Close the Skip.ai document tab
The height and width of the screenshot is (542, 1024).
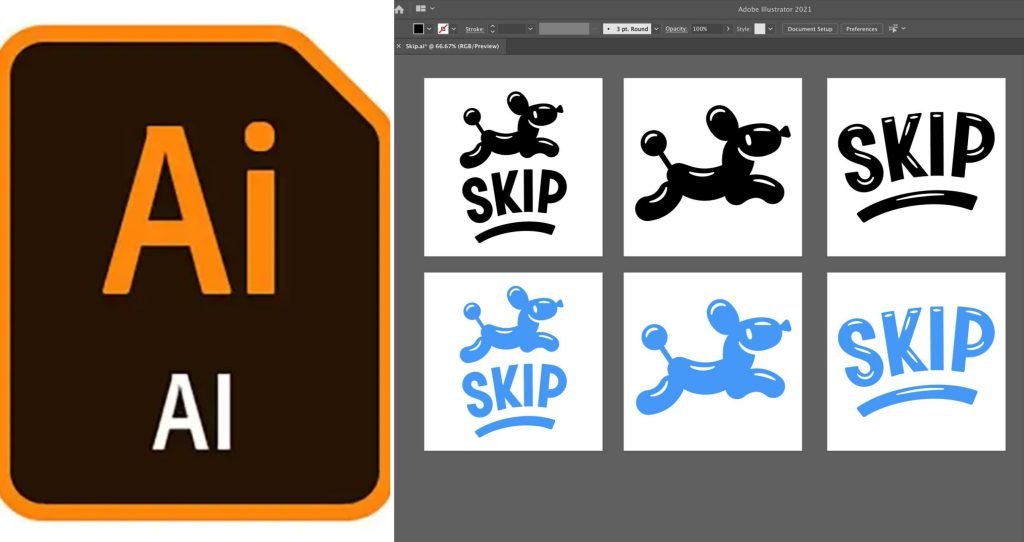click(399, 46)
